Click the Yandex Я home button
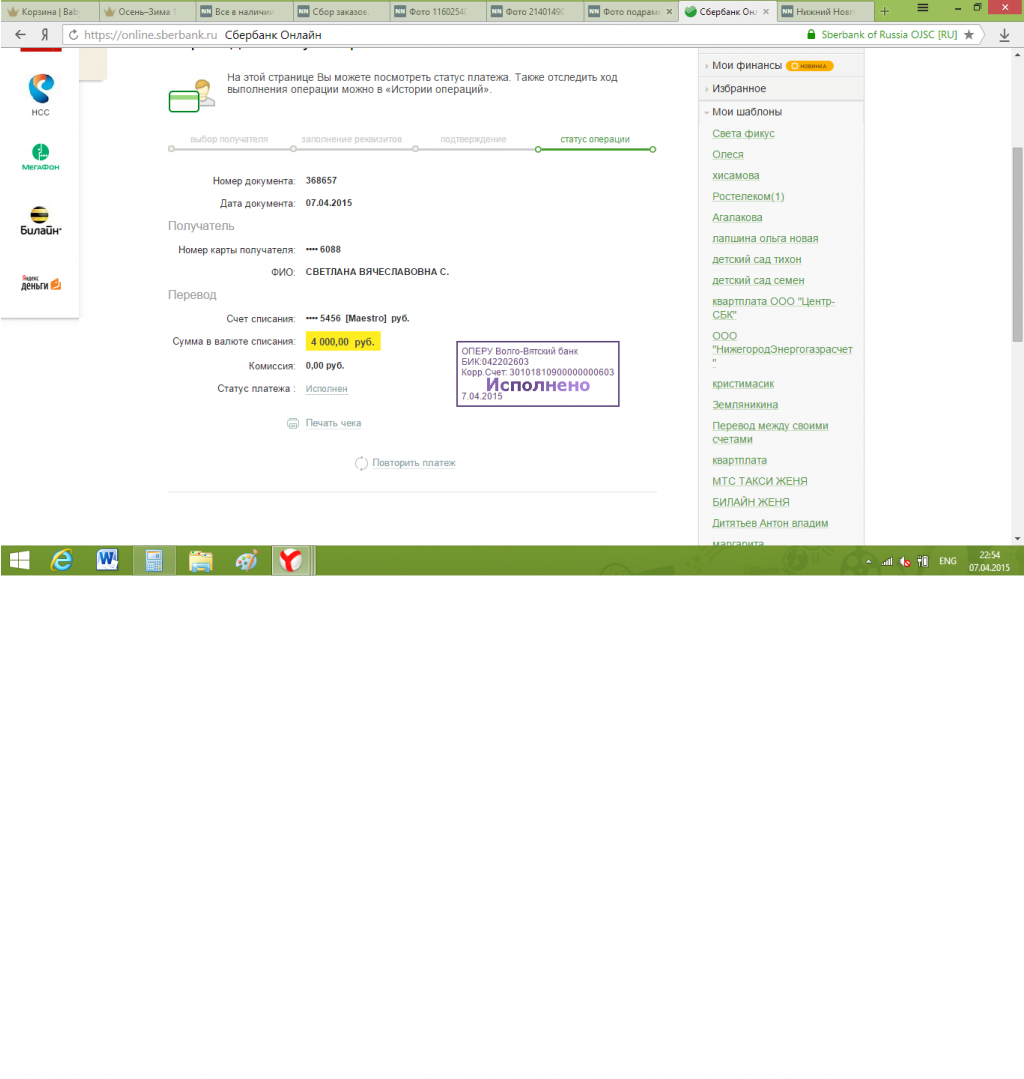The image size is (1024, 1079). tap(45, 34)
